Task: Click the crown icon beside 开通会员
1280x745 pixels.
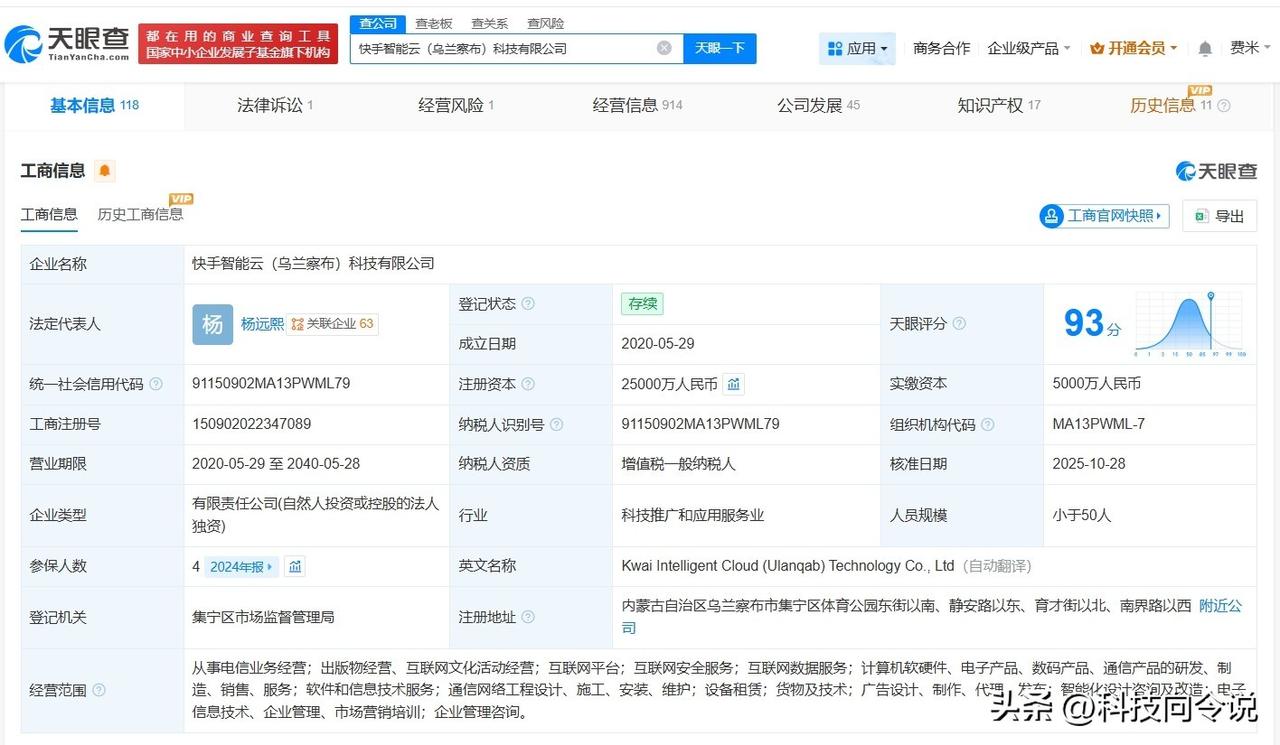Action: click(x=1097, y=48)
